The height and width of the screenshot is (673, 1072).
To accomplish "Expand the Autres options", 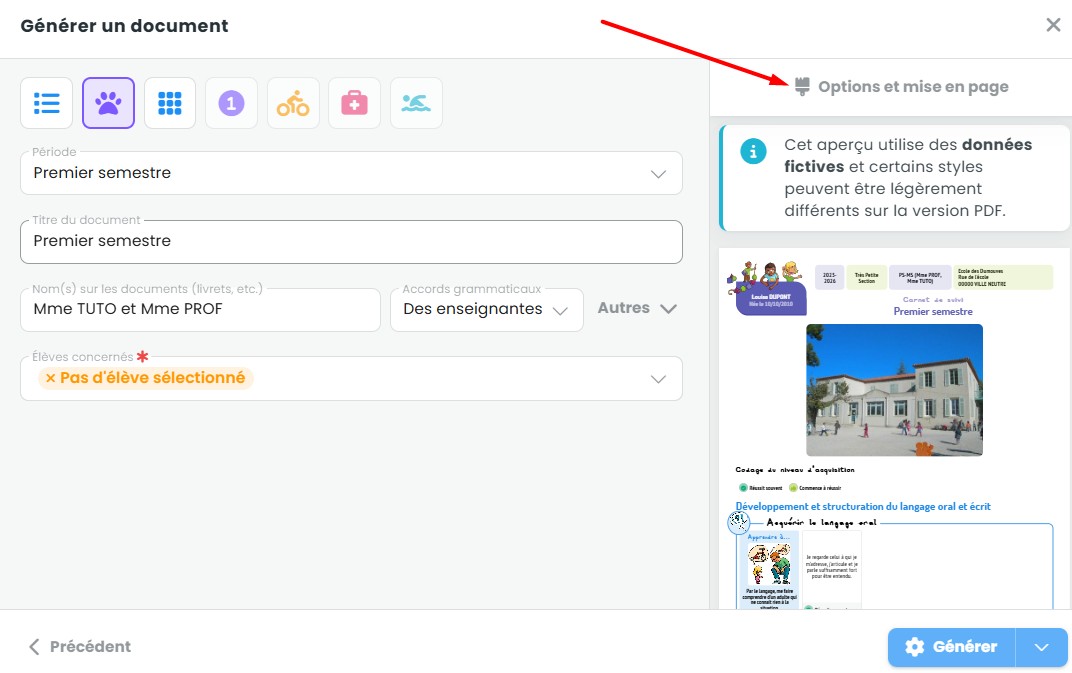I will click(637, 309).
